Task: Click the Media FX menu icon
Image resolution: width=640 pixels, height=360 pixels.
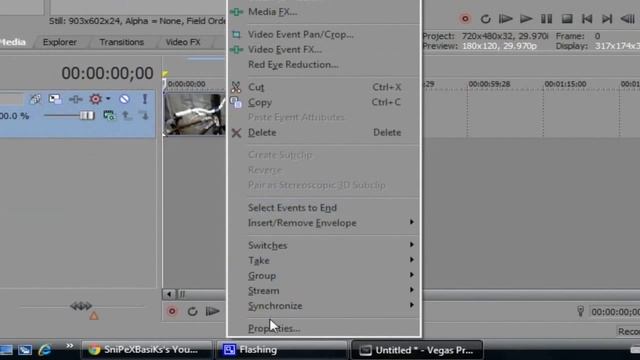Action: click(x=236, y=12)
